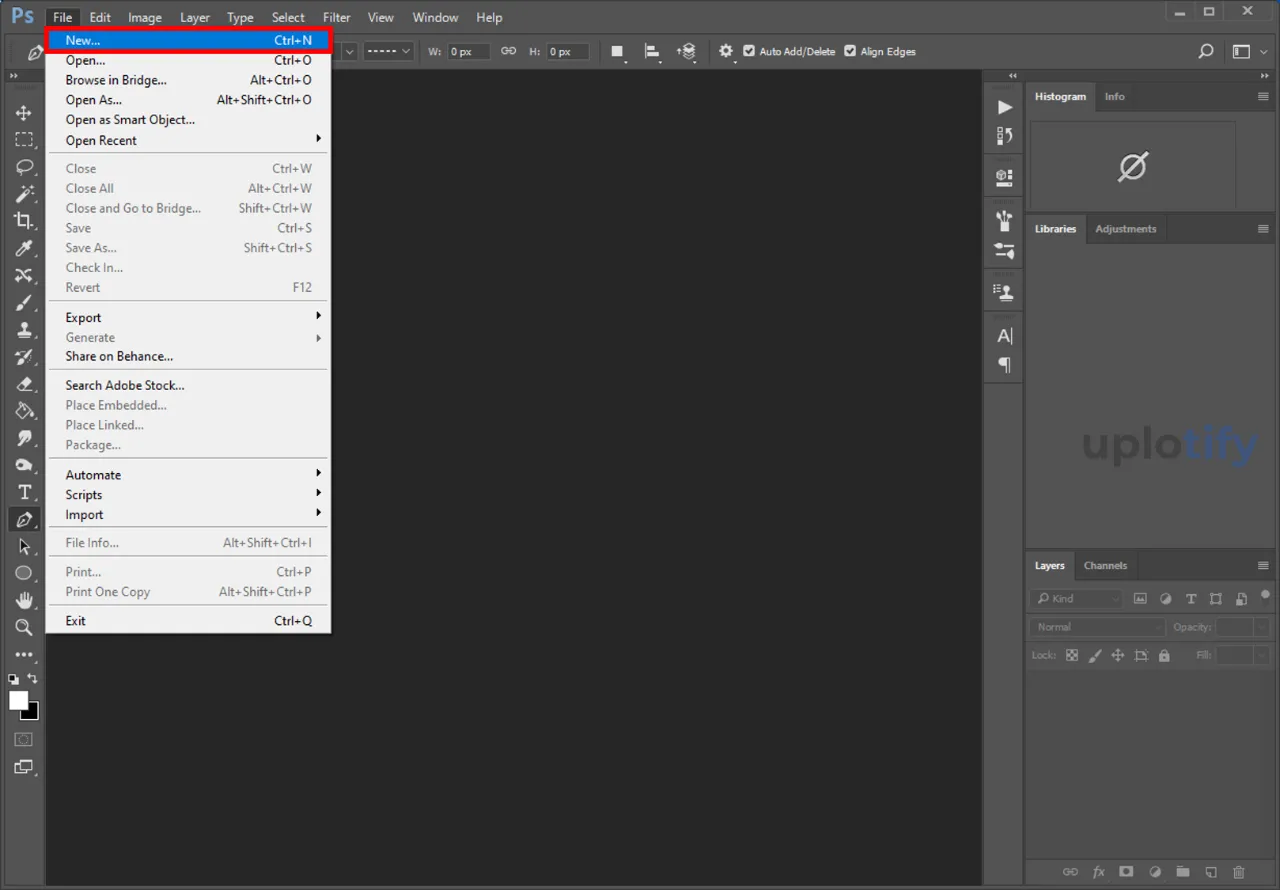Image resolution: width=1280 pixels, height=890 pixels.
Task: Select the Lasso tool
Action: coord(24,167)
